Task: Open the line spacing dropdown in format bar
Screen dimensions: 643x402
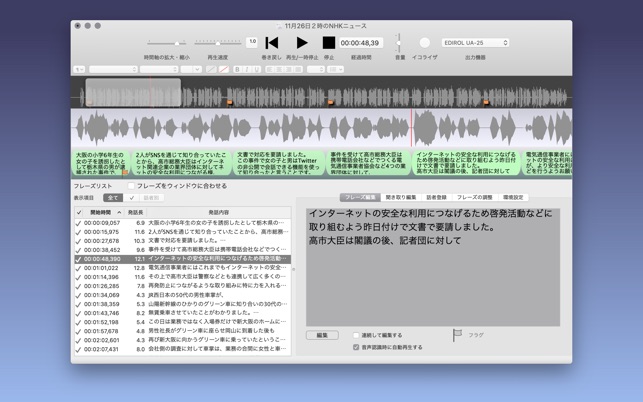Action: tap(316, 69)
